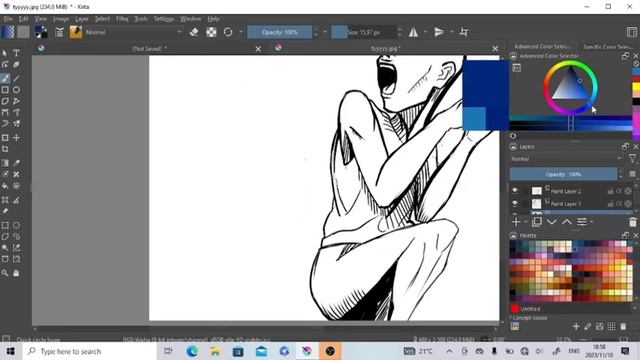640x360 pixels.
Task: Open layer properties dropdown arrow
Action: click(592, 222)
